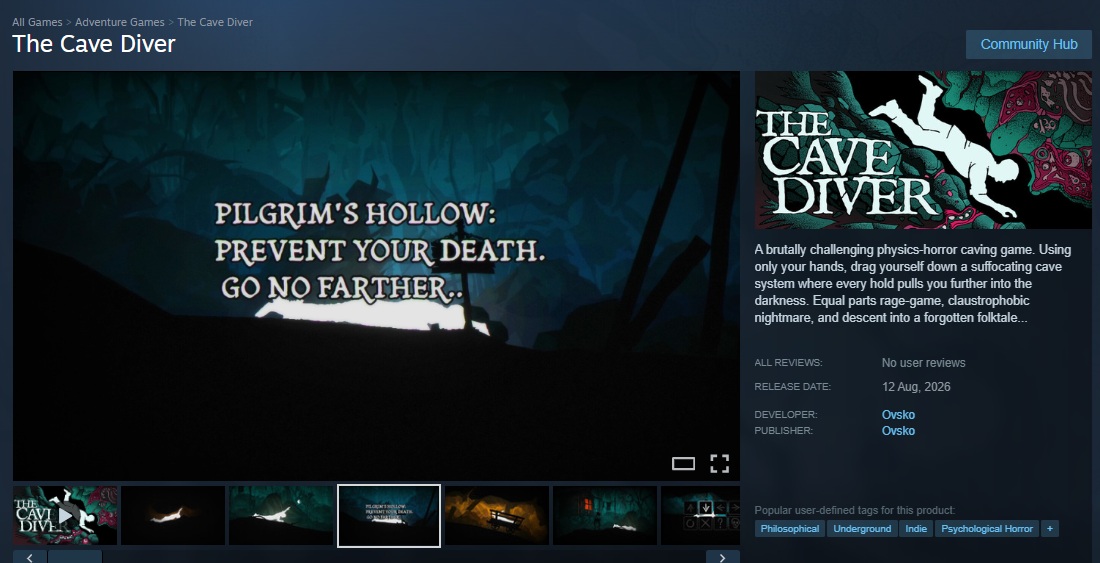
Task: Click the main Pilgrim's Hollow screenshot
Action: coord(376,276)
